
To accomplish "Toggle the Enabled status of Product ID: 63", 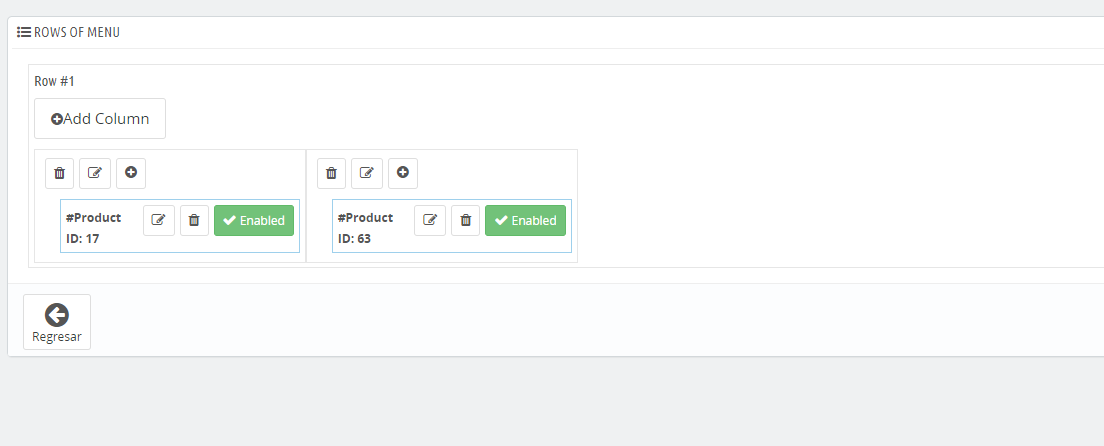I will coord(525,221).
